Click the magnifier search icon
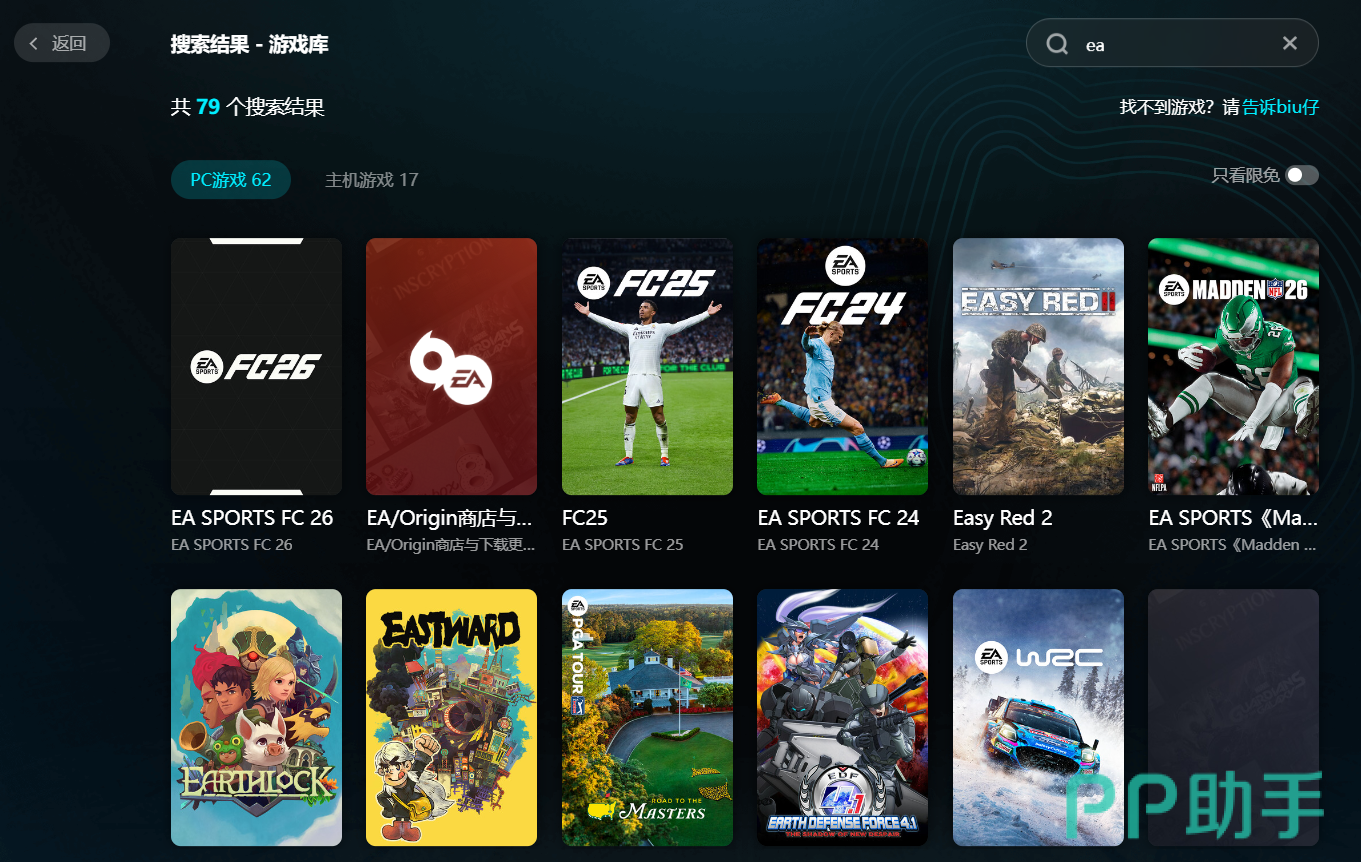The height and width of the screenshot is (862, 1361). click(1057, 44)
